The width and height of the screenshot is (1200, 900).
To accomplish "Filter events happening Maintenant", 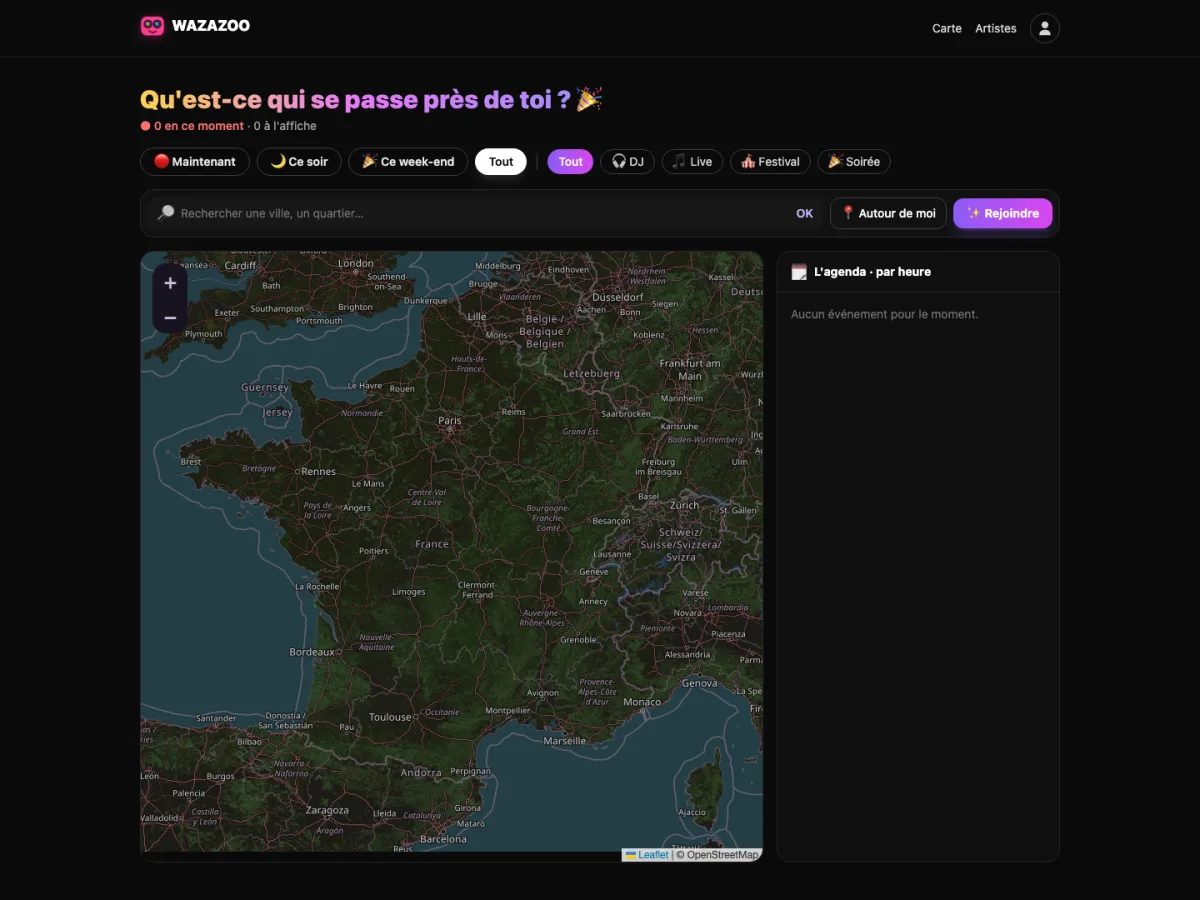I will click(x=195, y=162).
